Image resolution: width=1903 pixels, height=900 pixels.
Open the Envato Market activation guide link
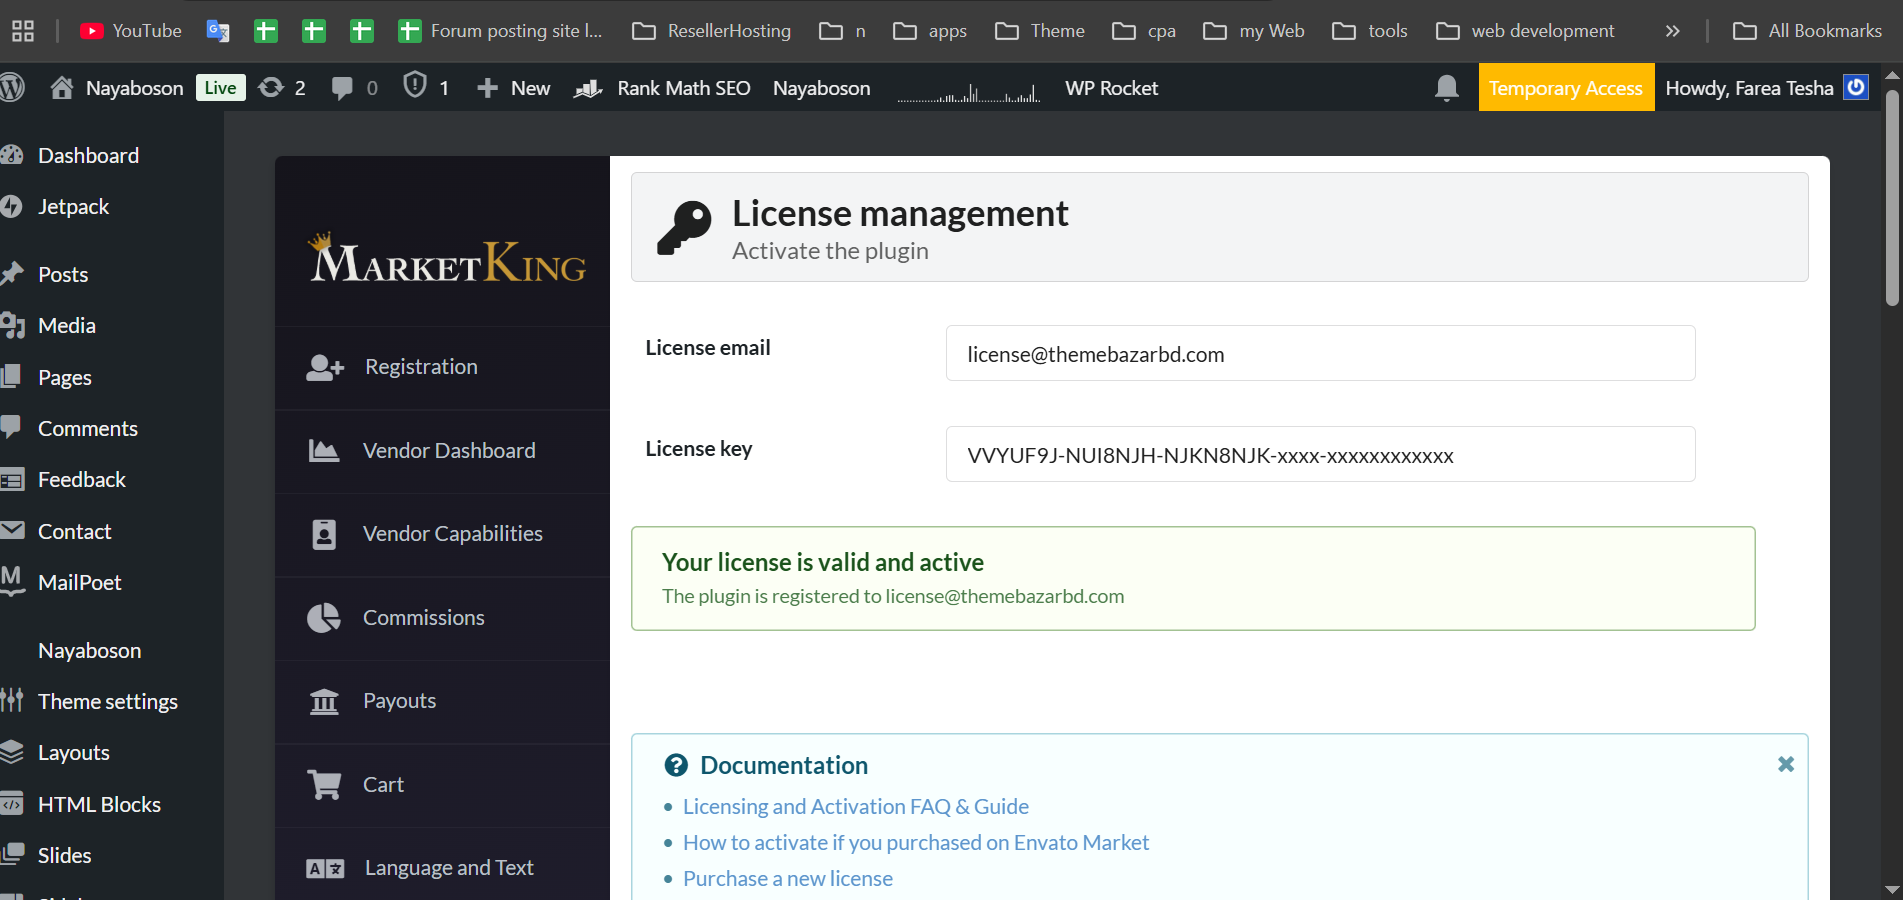(916, 842)
